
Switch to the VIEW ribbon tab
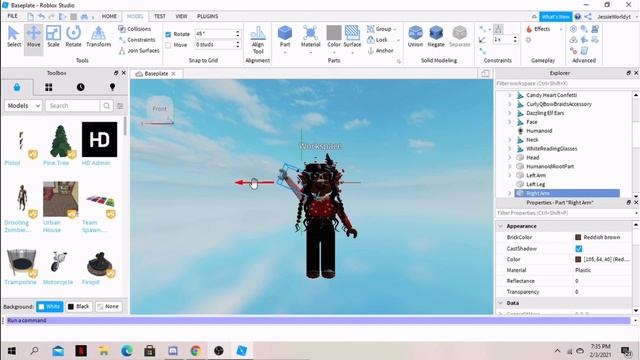(181, 16)
